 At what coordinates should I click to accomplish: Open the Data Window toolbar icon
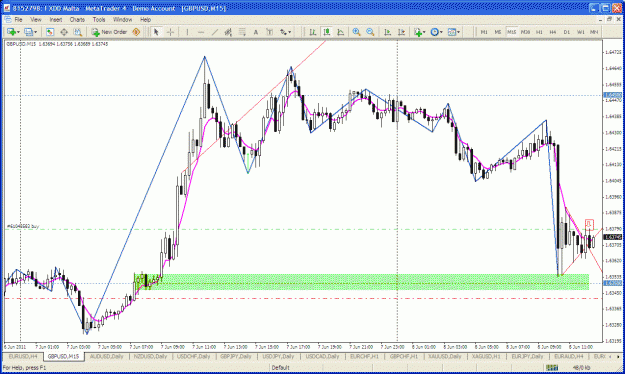[x=64, y=32]
